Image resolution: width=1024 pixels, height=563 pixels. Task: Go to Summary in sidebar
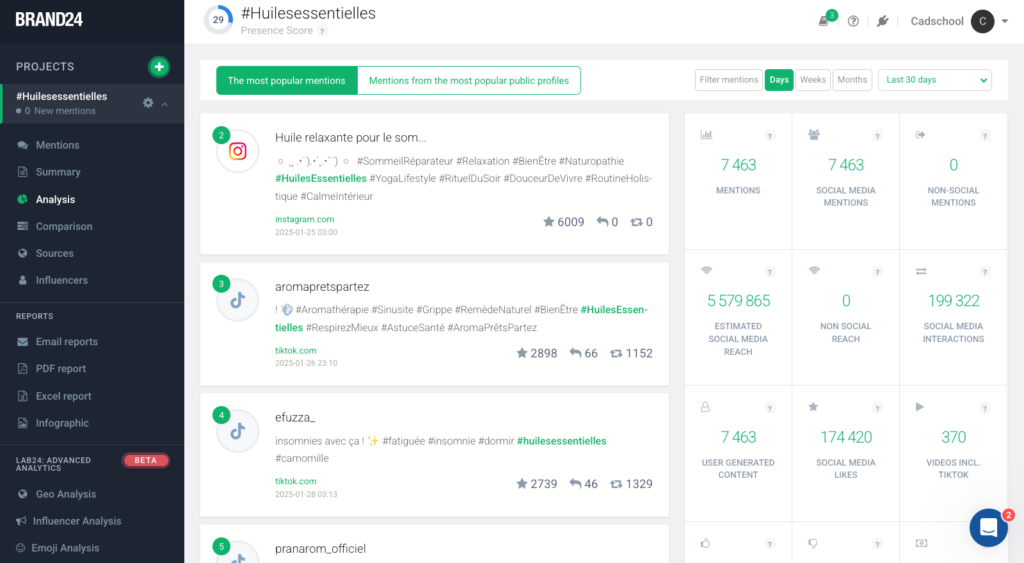point(58,172)
